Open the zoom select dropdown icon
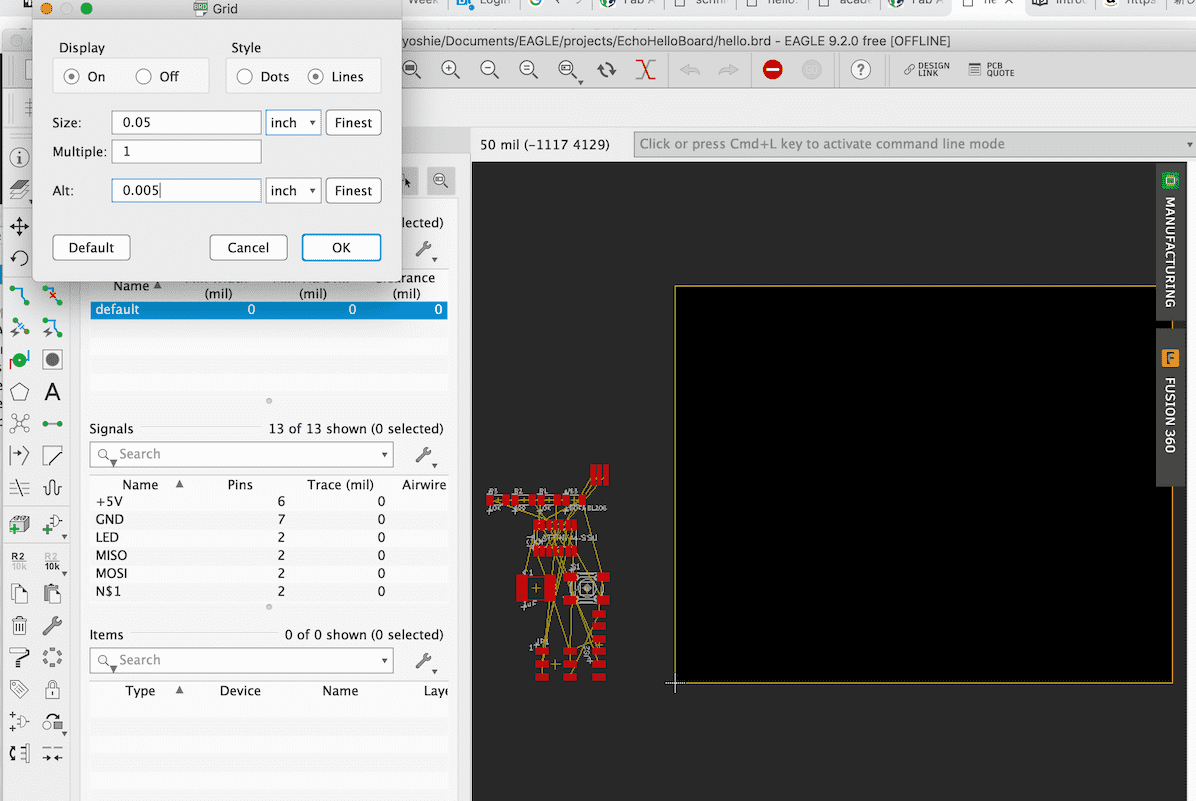Viewport: 1196px width, 801px height. [567, 71]
